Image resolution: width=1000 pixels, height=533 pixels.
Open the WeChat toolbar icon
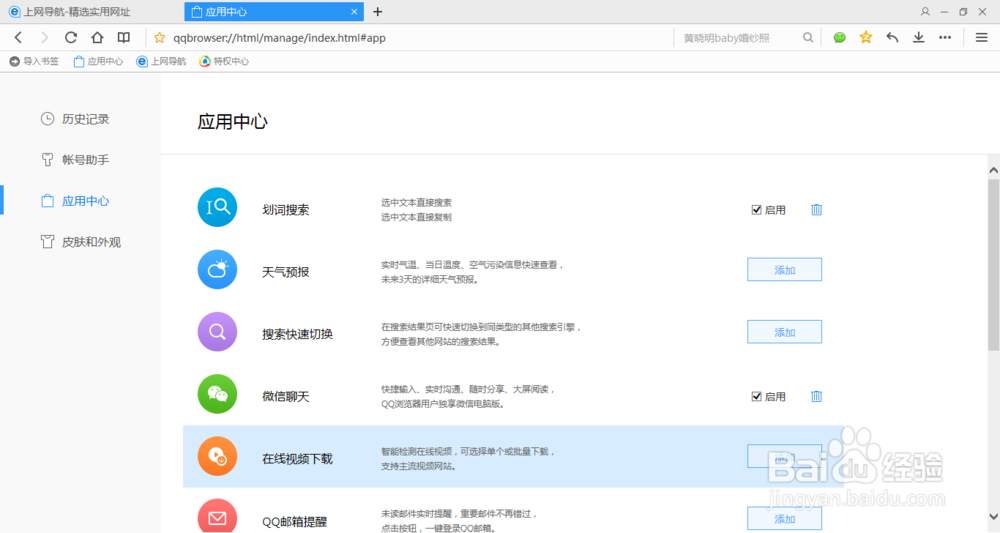click(x=839, y=38)
